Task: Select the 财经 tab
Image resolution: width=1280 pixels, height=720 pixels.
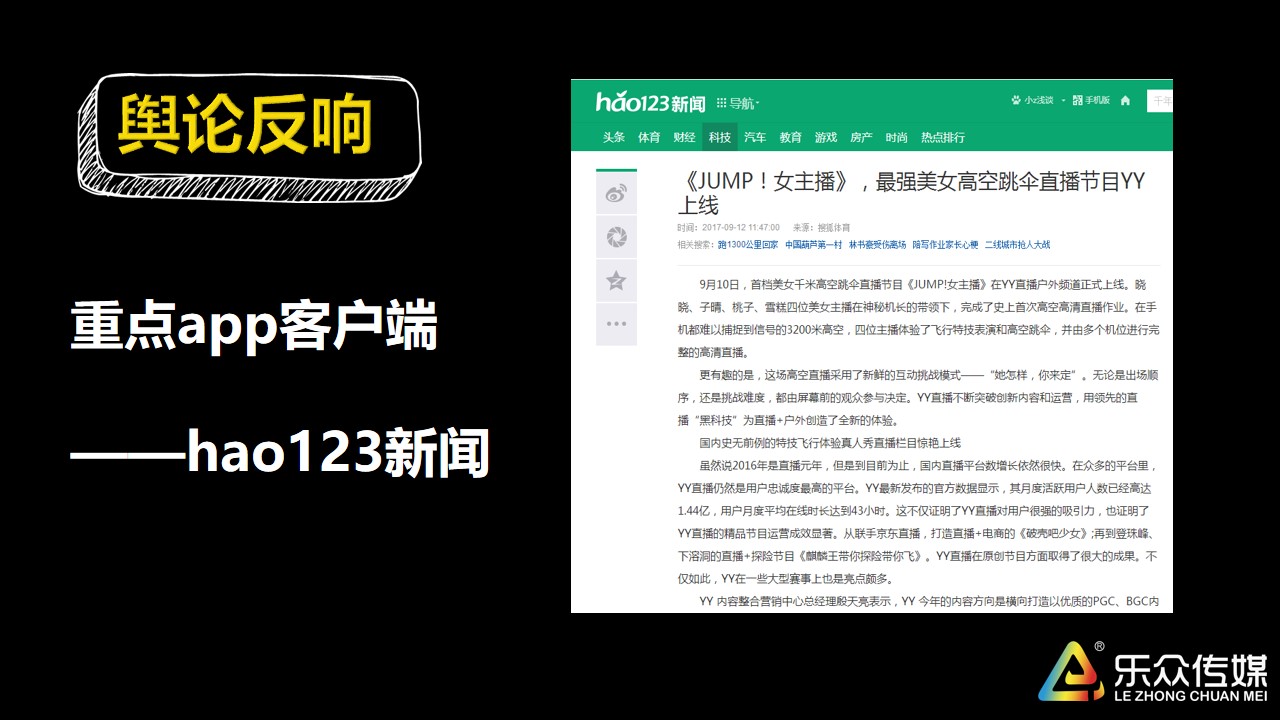Action: (x=684, y=137)
